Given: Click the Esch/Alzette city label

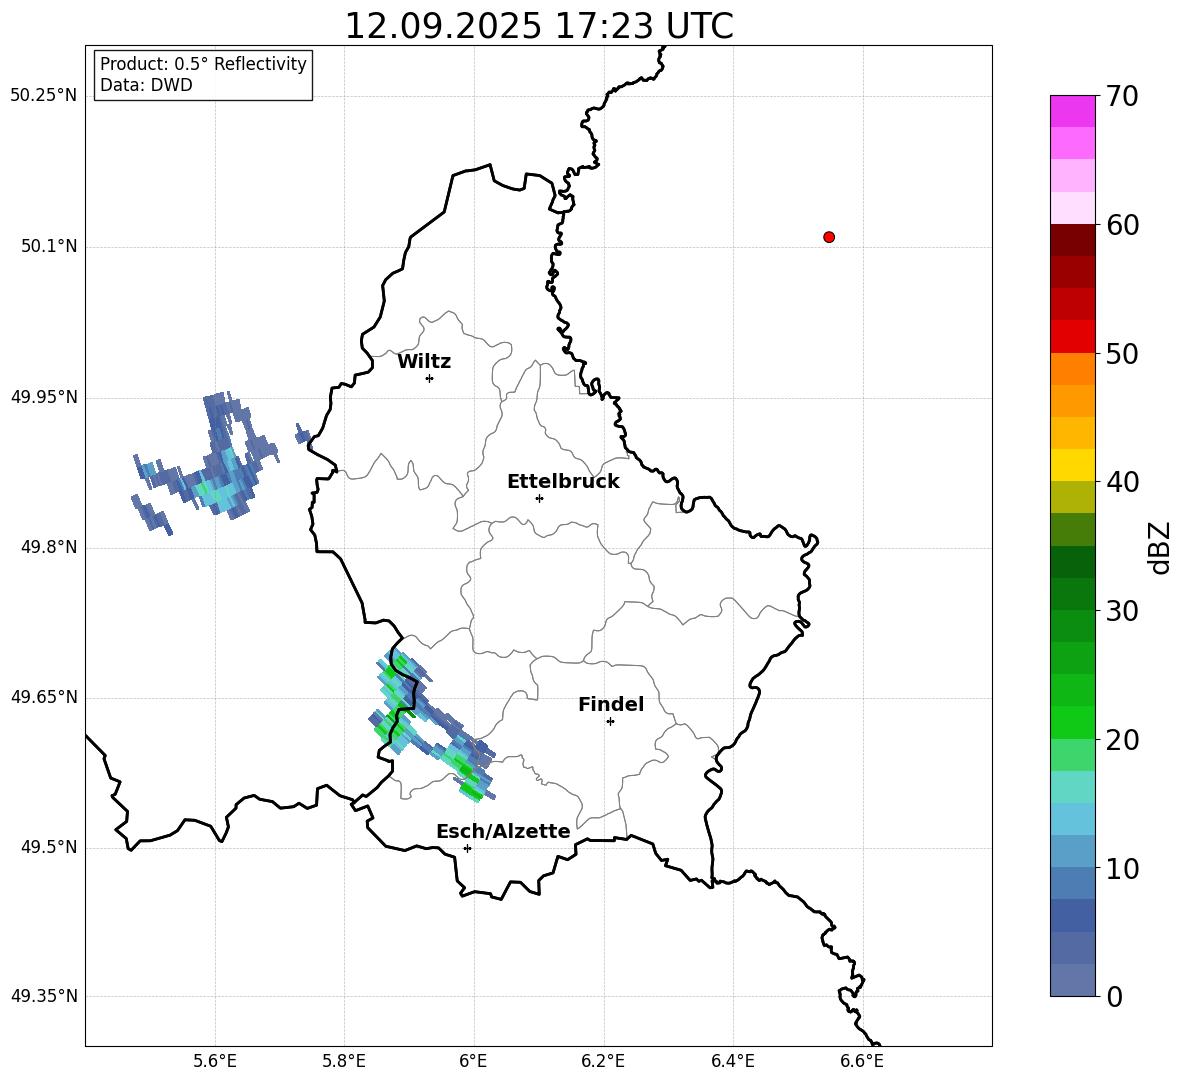Looking at the screenshot, I should point(503,831).
